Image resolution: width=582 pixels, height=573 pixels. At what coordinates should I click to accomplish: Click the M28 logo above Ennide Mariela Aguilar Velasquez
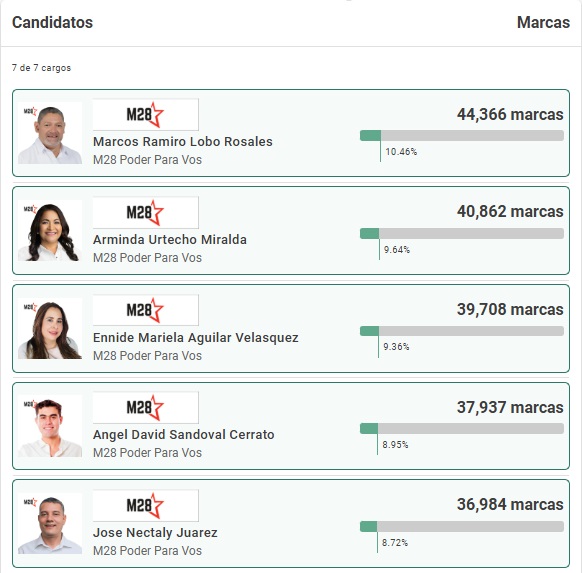146,310
